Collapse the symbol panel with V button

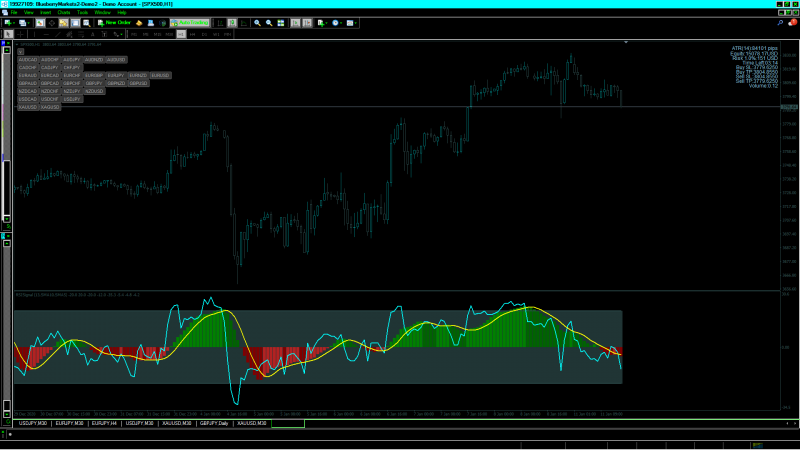click(20, 51)
